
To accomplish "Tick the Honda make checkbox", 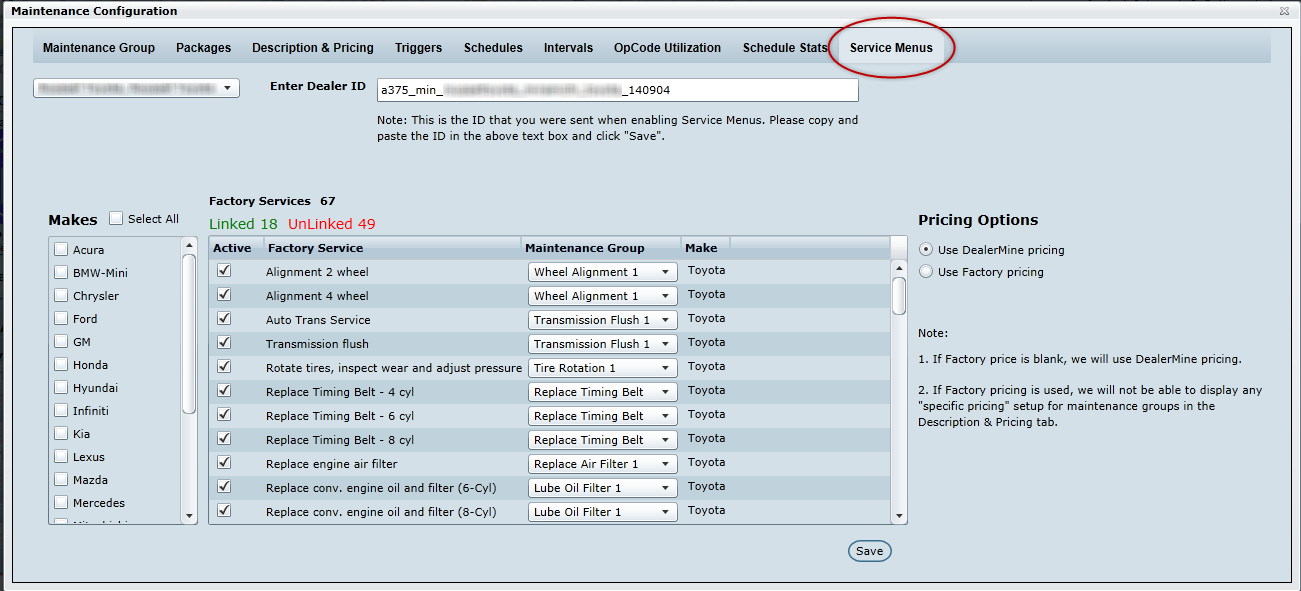I will 62,365.
